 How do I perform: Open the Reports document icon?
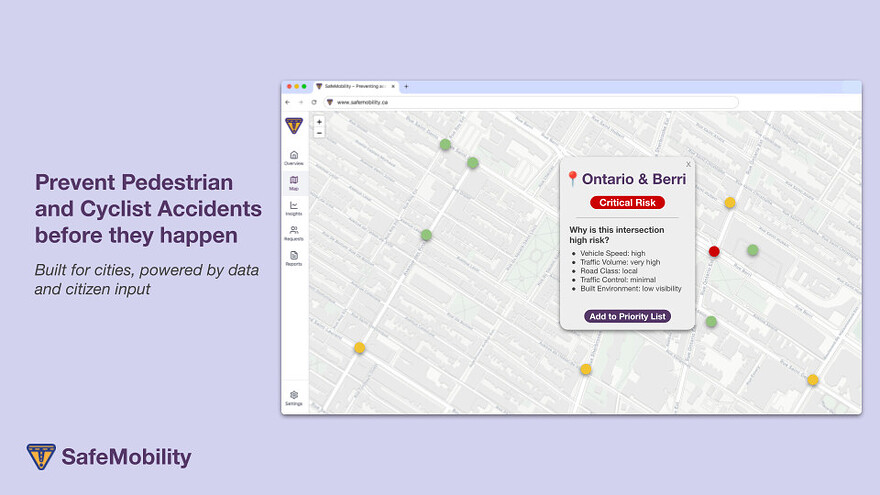pos(293,257)
